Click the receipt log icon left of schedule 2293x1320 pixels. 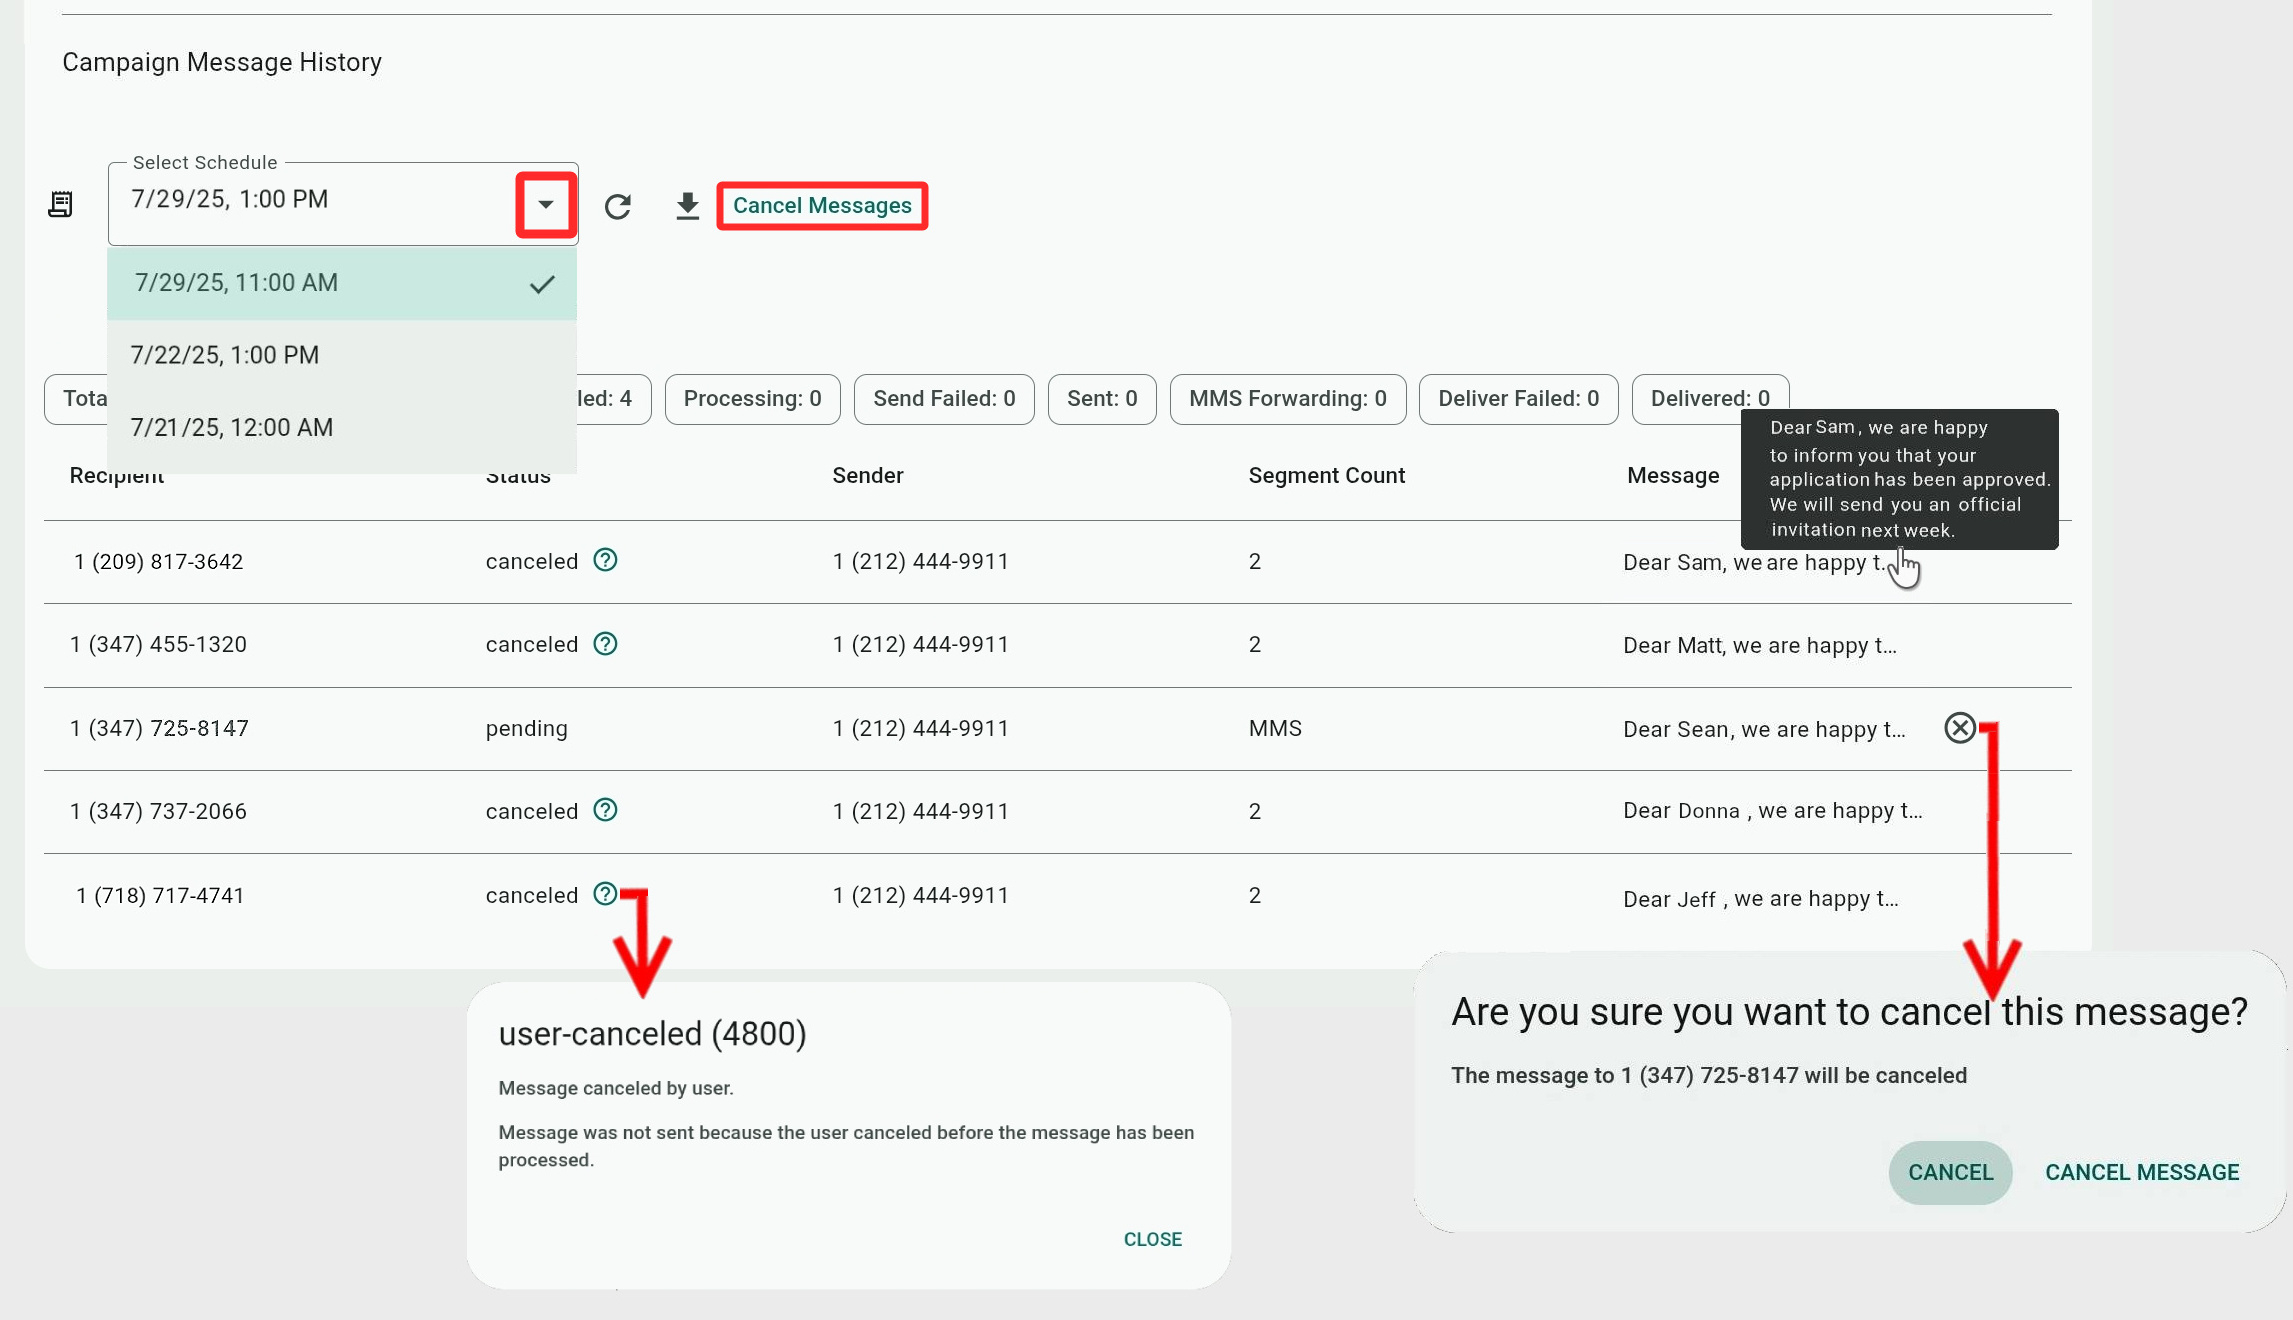coord(61,205)
